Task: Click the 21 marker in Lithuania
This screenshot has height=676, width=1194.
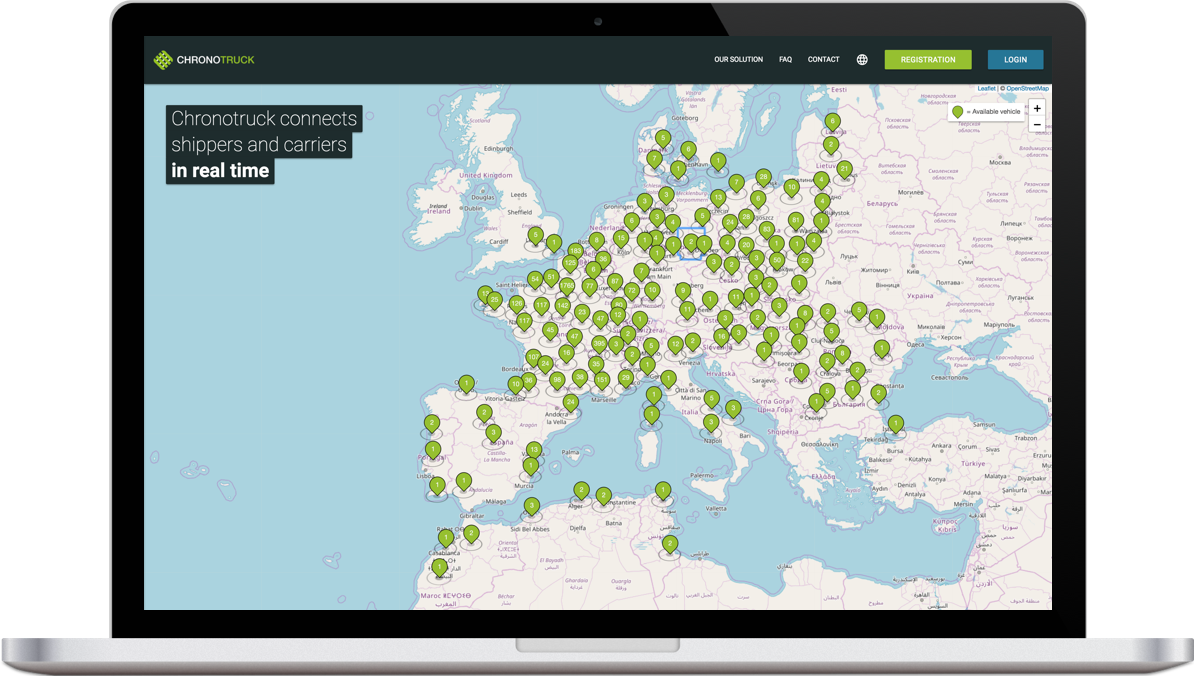Action: click(x=844, y=169)
